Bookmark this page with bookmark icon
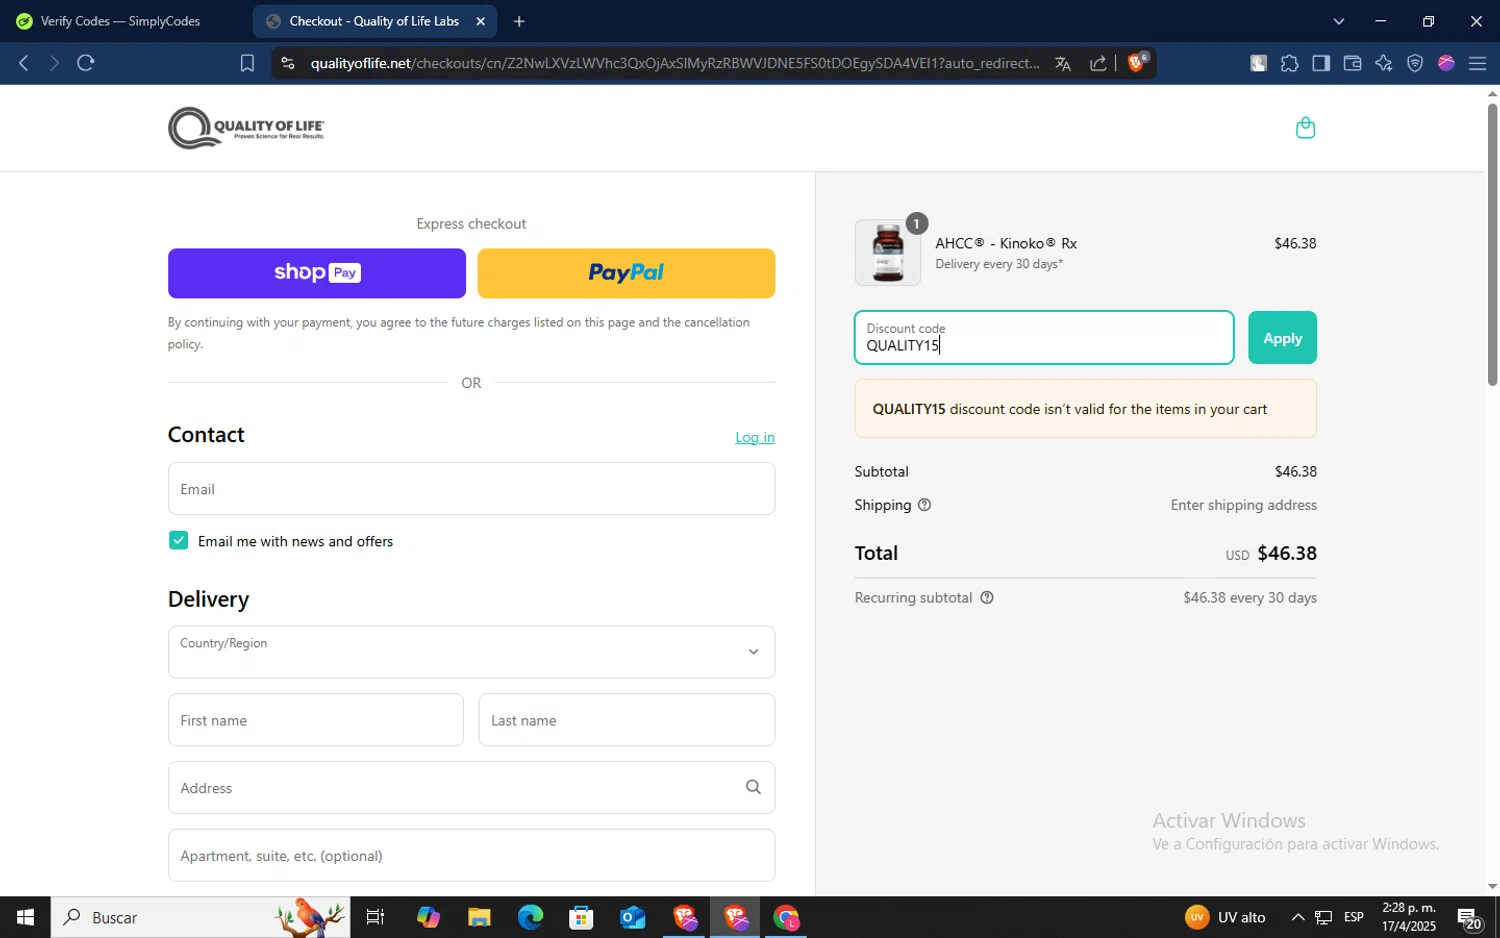The height and width of the screenshot is (938, 1500). (x=247, y=63)
